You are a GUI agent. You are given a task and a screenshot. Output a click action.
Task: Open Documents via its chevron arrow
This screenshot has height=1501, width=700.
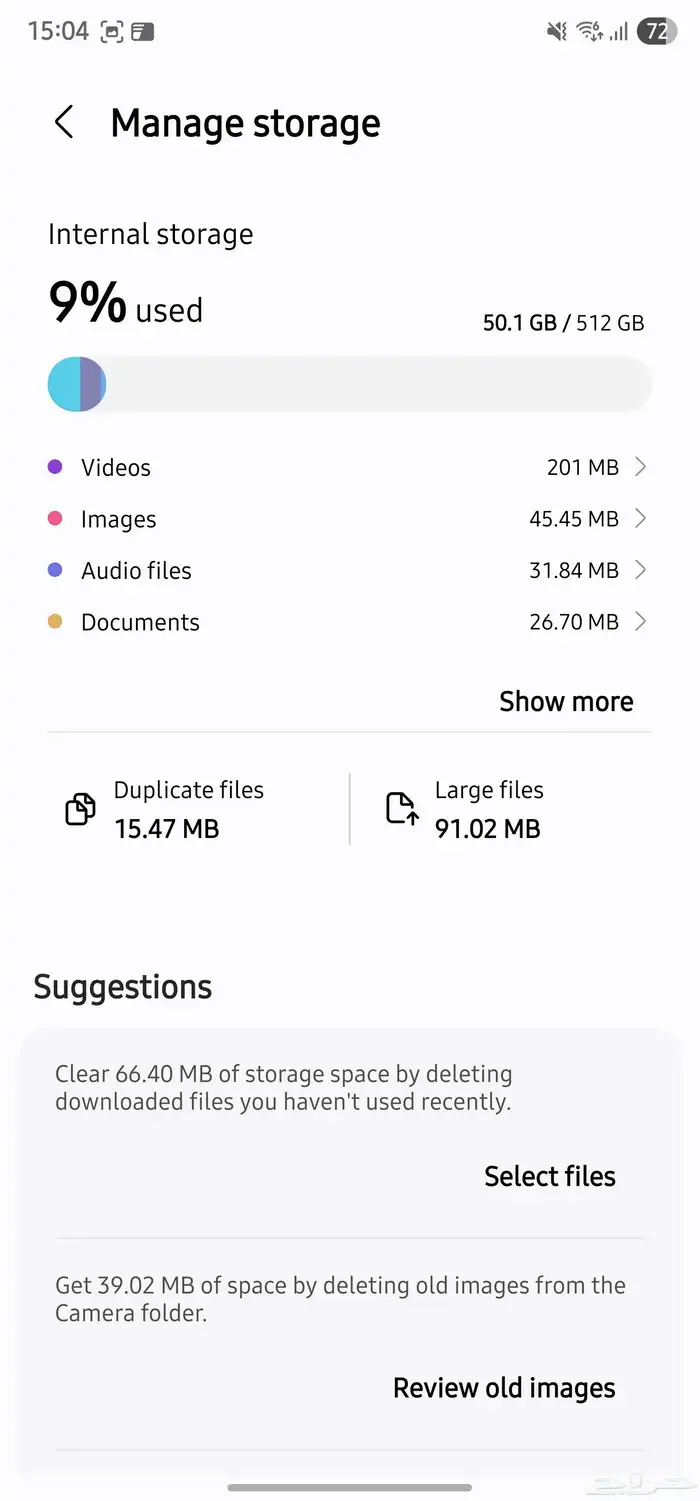tap(641, 622)
